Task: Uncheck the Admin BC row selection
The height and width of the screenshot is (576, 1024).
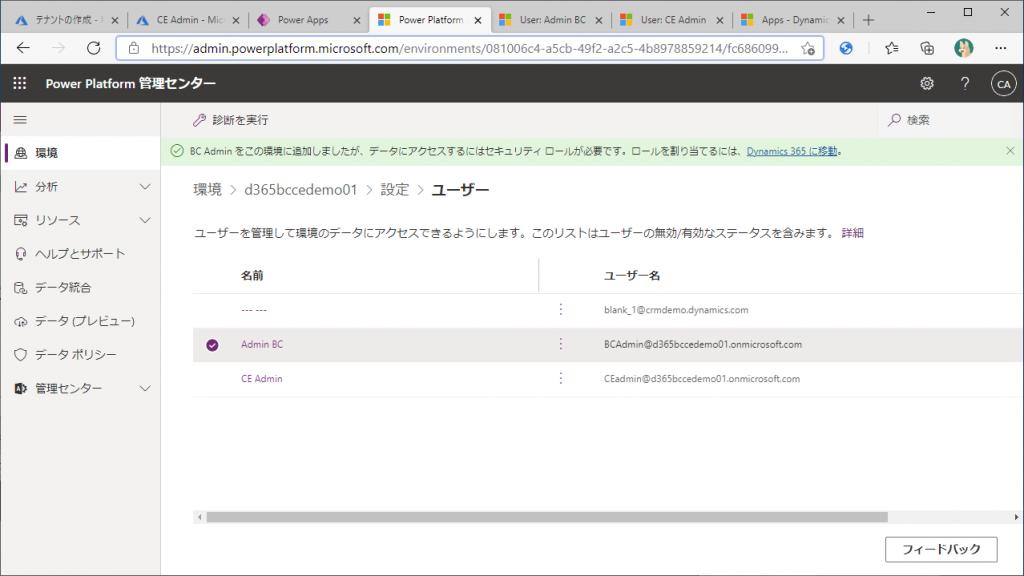Action: pos(212,345)
